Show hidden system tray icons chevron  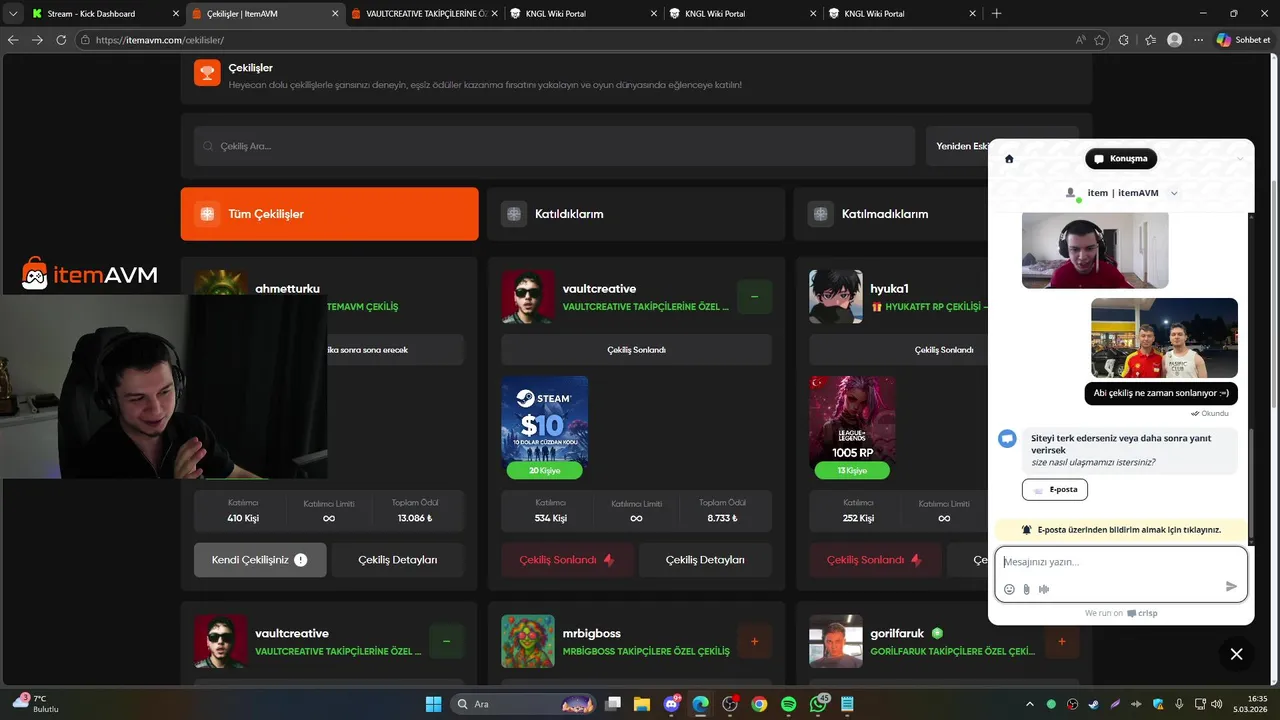tap(1030, 704)
